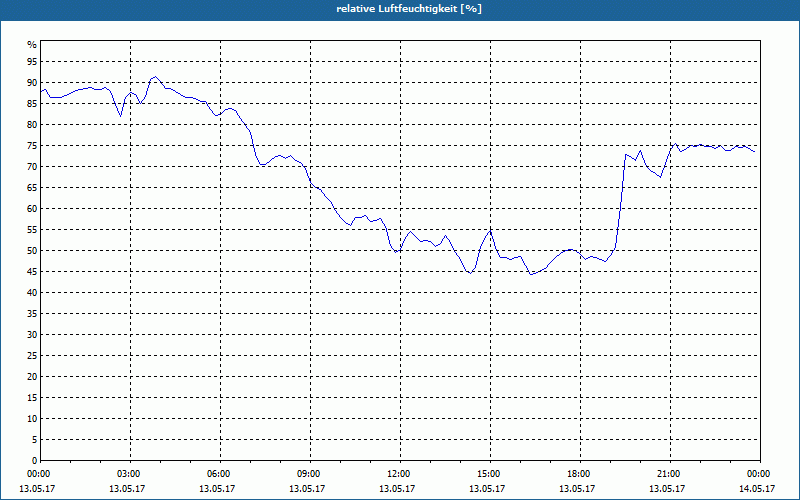Screen dimensions: 800x500
Task: Click the y-axis label '85'
Action: coord(32,104)
